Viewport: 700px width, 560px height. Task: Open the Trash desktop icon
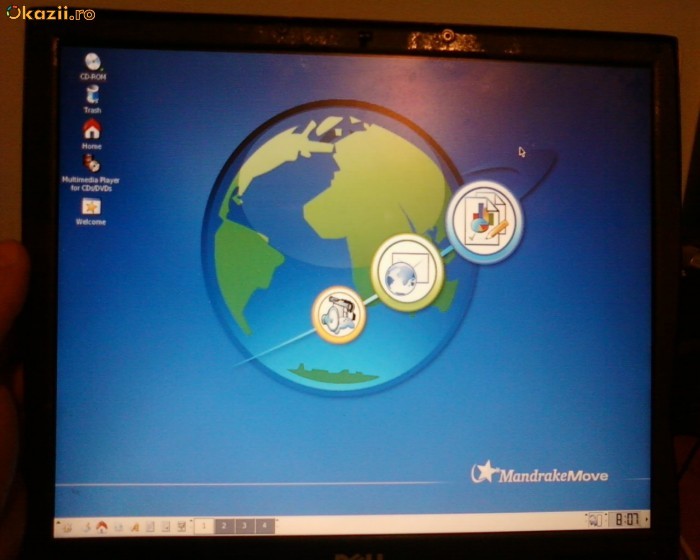tap(92, 100)
